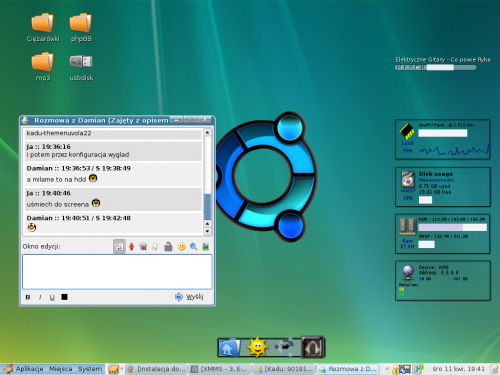Open the clock showing śro 11 kwi, 19:41
This screenshot has width=500, height=375.
[x=458, y=369]
